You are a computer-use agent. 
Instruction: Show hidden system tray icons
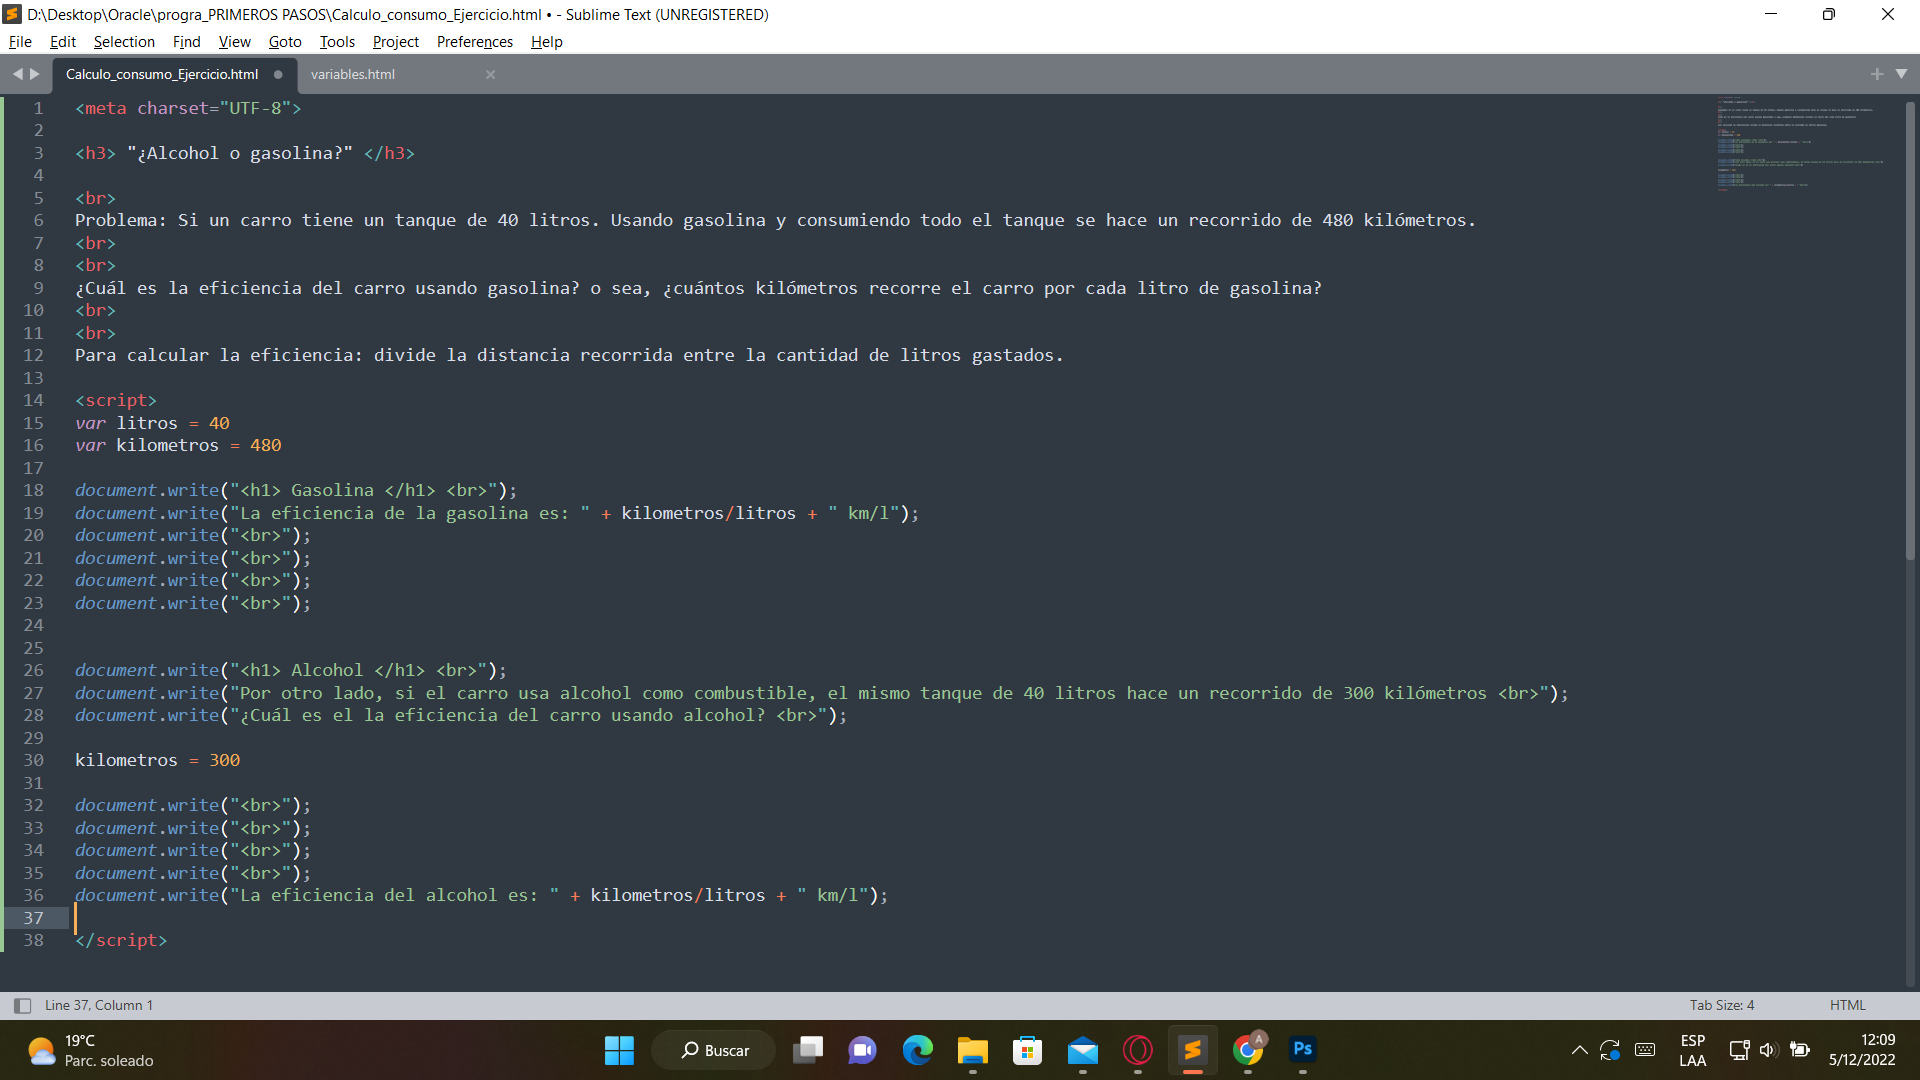[x=1579, y=1050]
